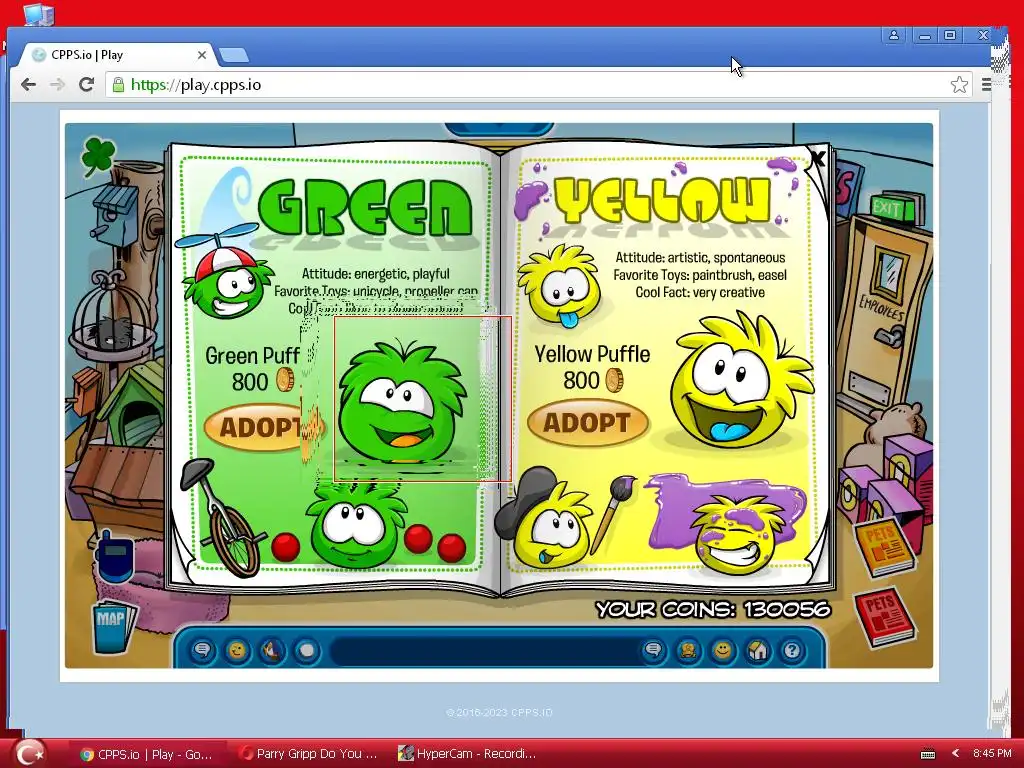Image resolution: width=1024 pixels, height=768 pixels.
Task: Click the green HTTPS lock icon
Action: click(x=118, y=84)
